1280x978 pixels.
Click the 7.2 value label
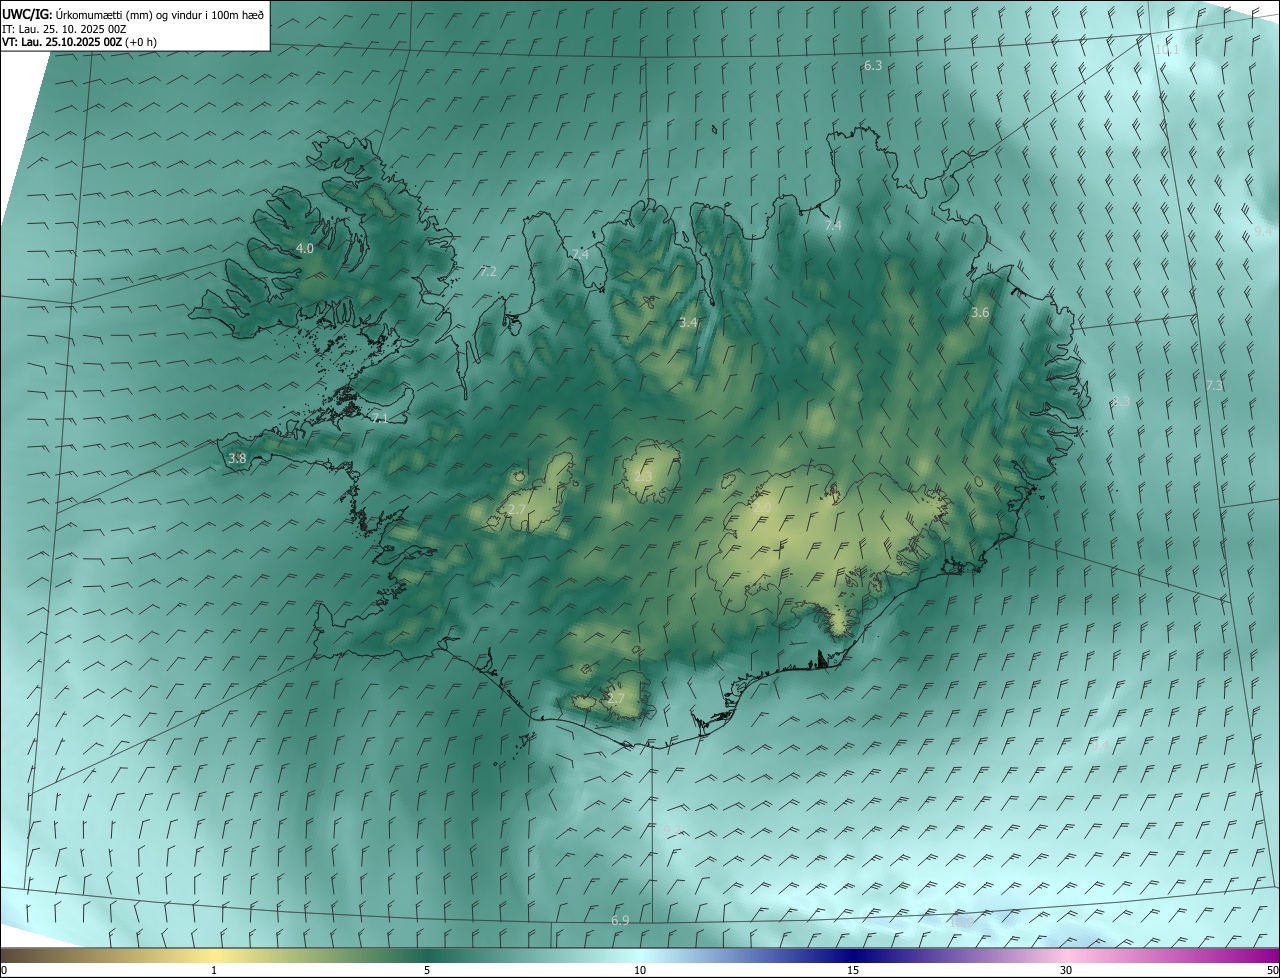coord(488,271)
